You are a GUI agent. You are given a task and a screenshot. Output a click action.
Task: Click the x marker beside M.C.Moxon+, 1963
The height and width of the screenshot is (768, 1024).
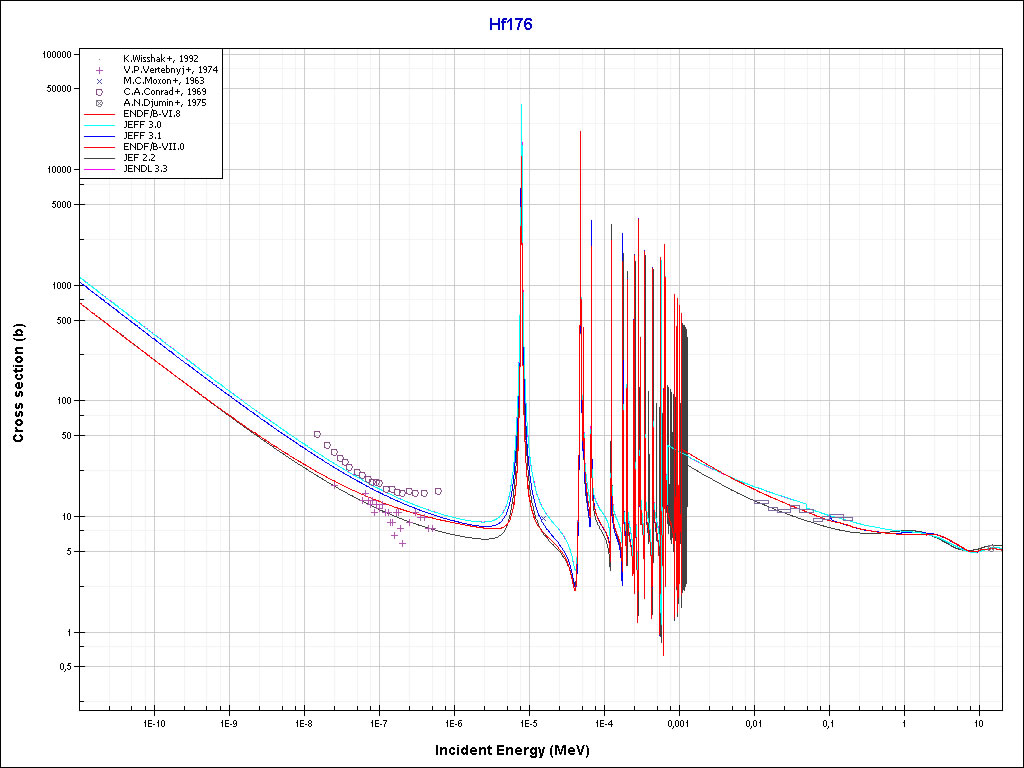tap(100, 81)
